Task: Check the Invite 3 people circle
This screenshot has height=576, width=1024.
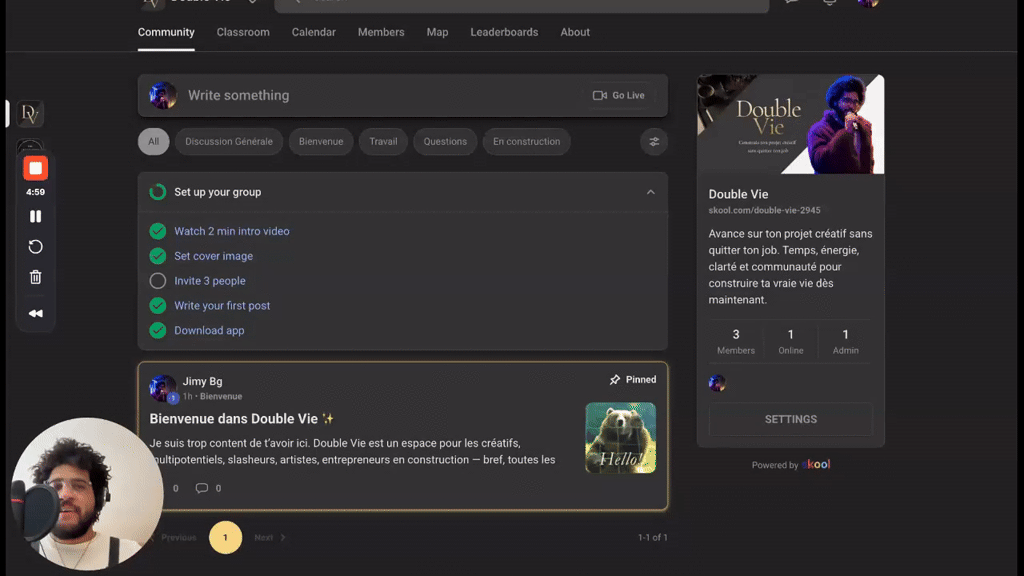Action: pyautogui.click(x=157, y=281)
